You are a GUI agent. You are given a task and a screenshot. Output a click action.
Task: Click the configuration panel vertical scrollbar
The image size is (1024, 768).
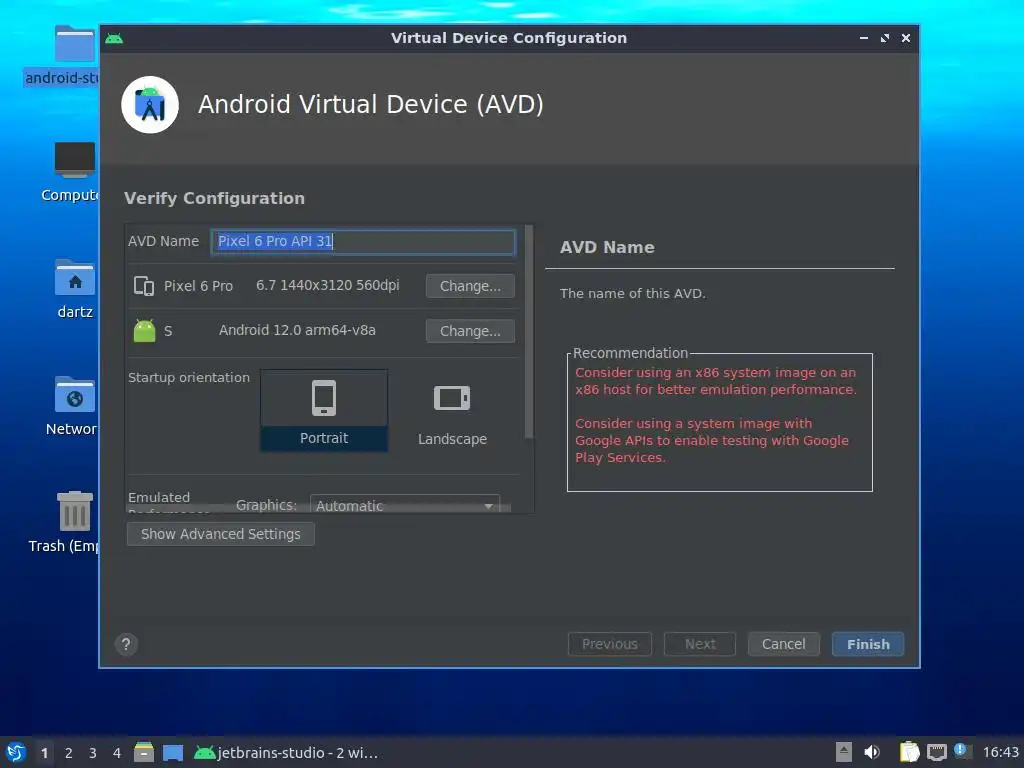click(x=529, y=332)
